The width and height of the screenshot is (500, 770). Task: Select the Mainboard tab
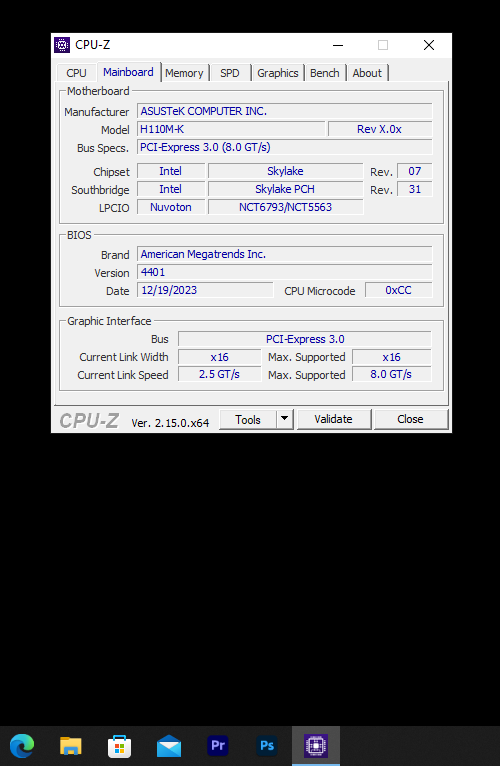128,72
